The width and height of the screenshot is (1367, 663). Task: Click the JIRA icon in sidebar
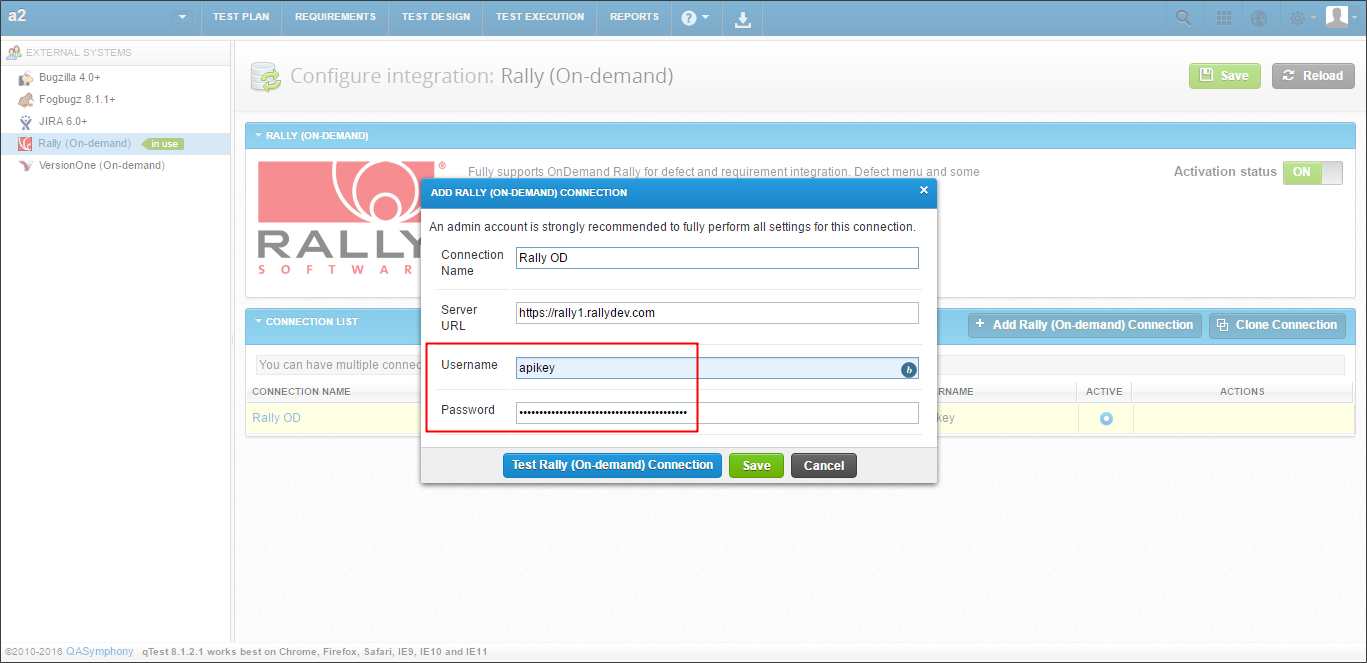(x=26, y=121)
